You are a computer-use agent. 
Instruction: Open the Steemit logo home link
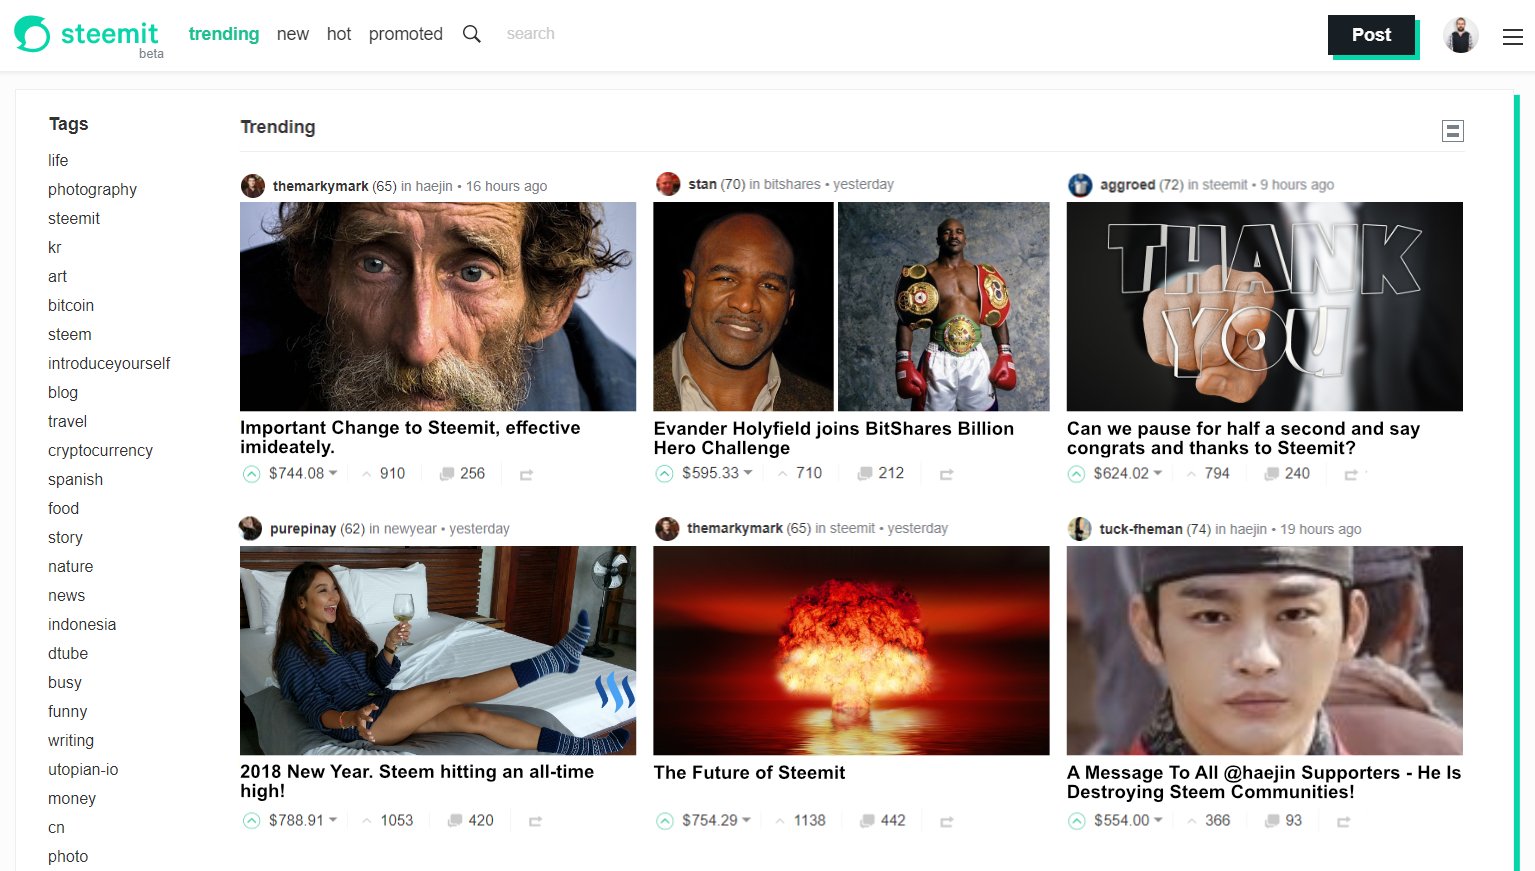pos(87,35)
